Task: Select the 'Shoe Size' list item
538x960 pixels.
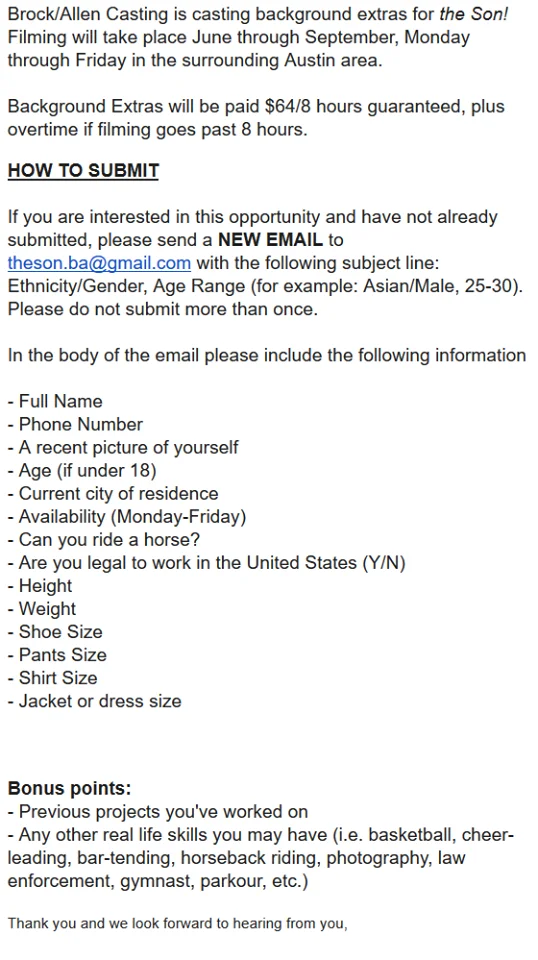Action: [x=55, y=632]
